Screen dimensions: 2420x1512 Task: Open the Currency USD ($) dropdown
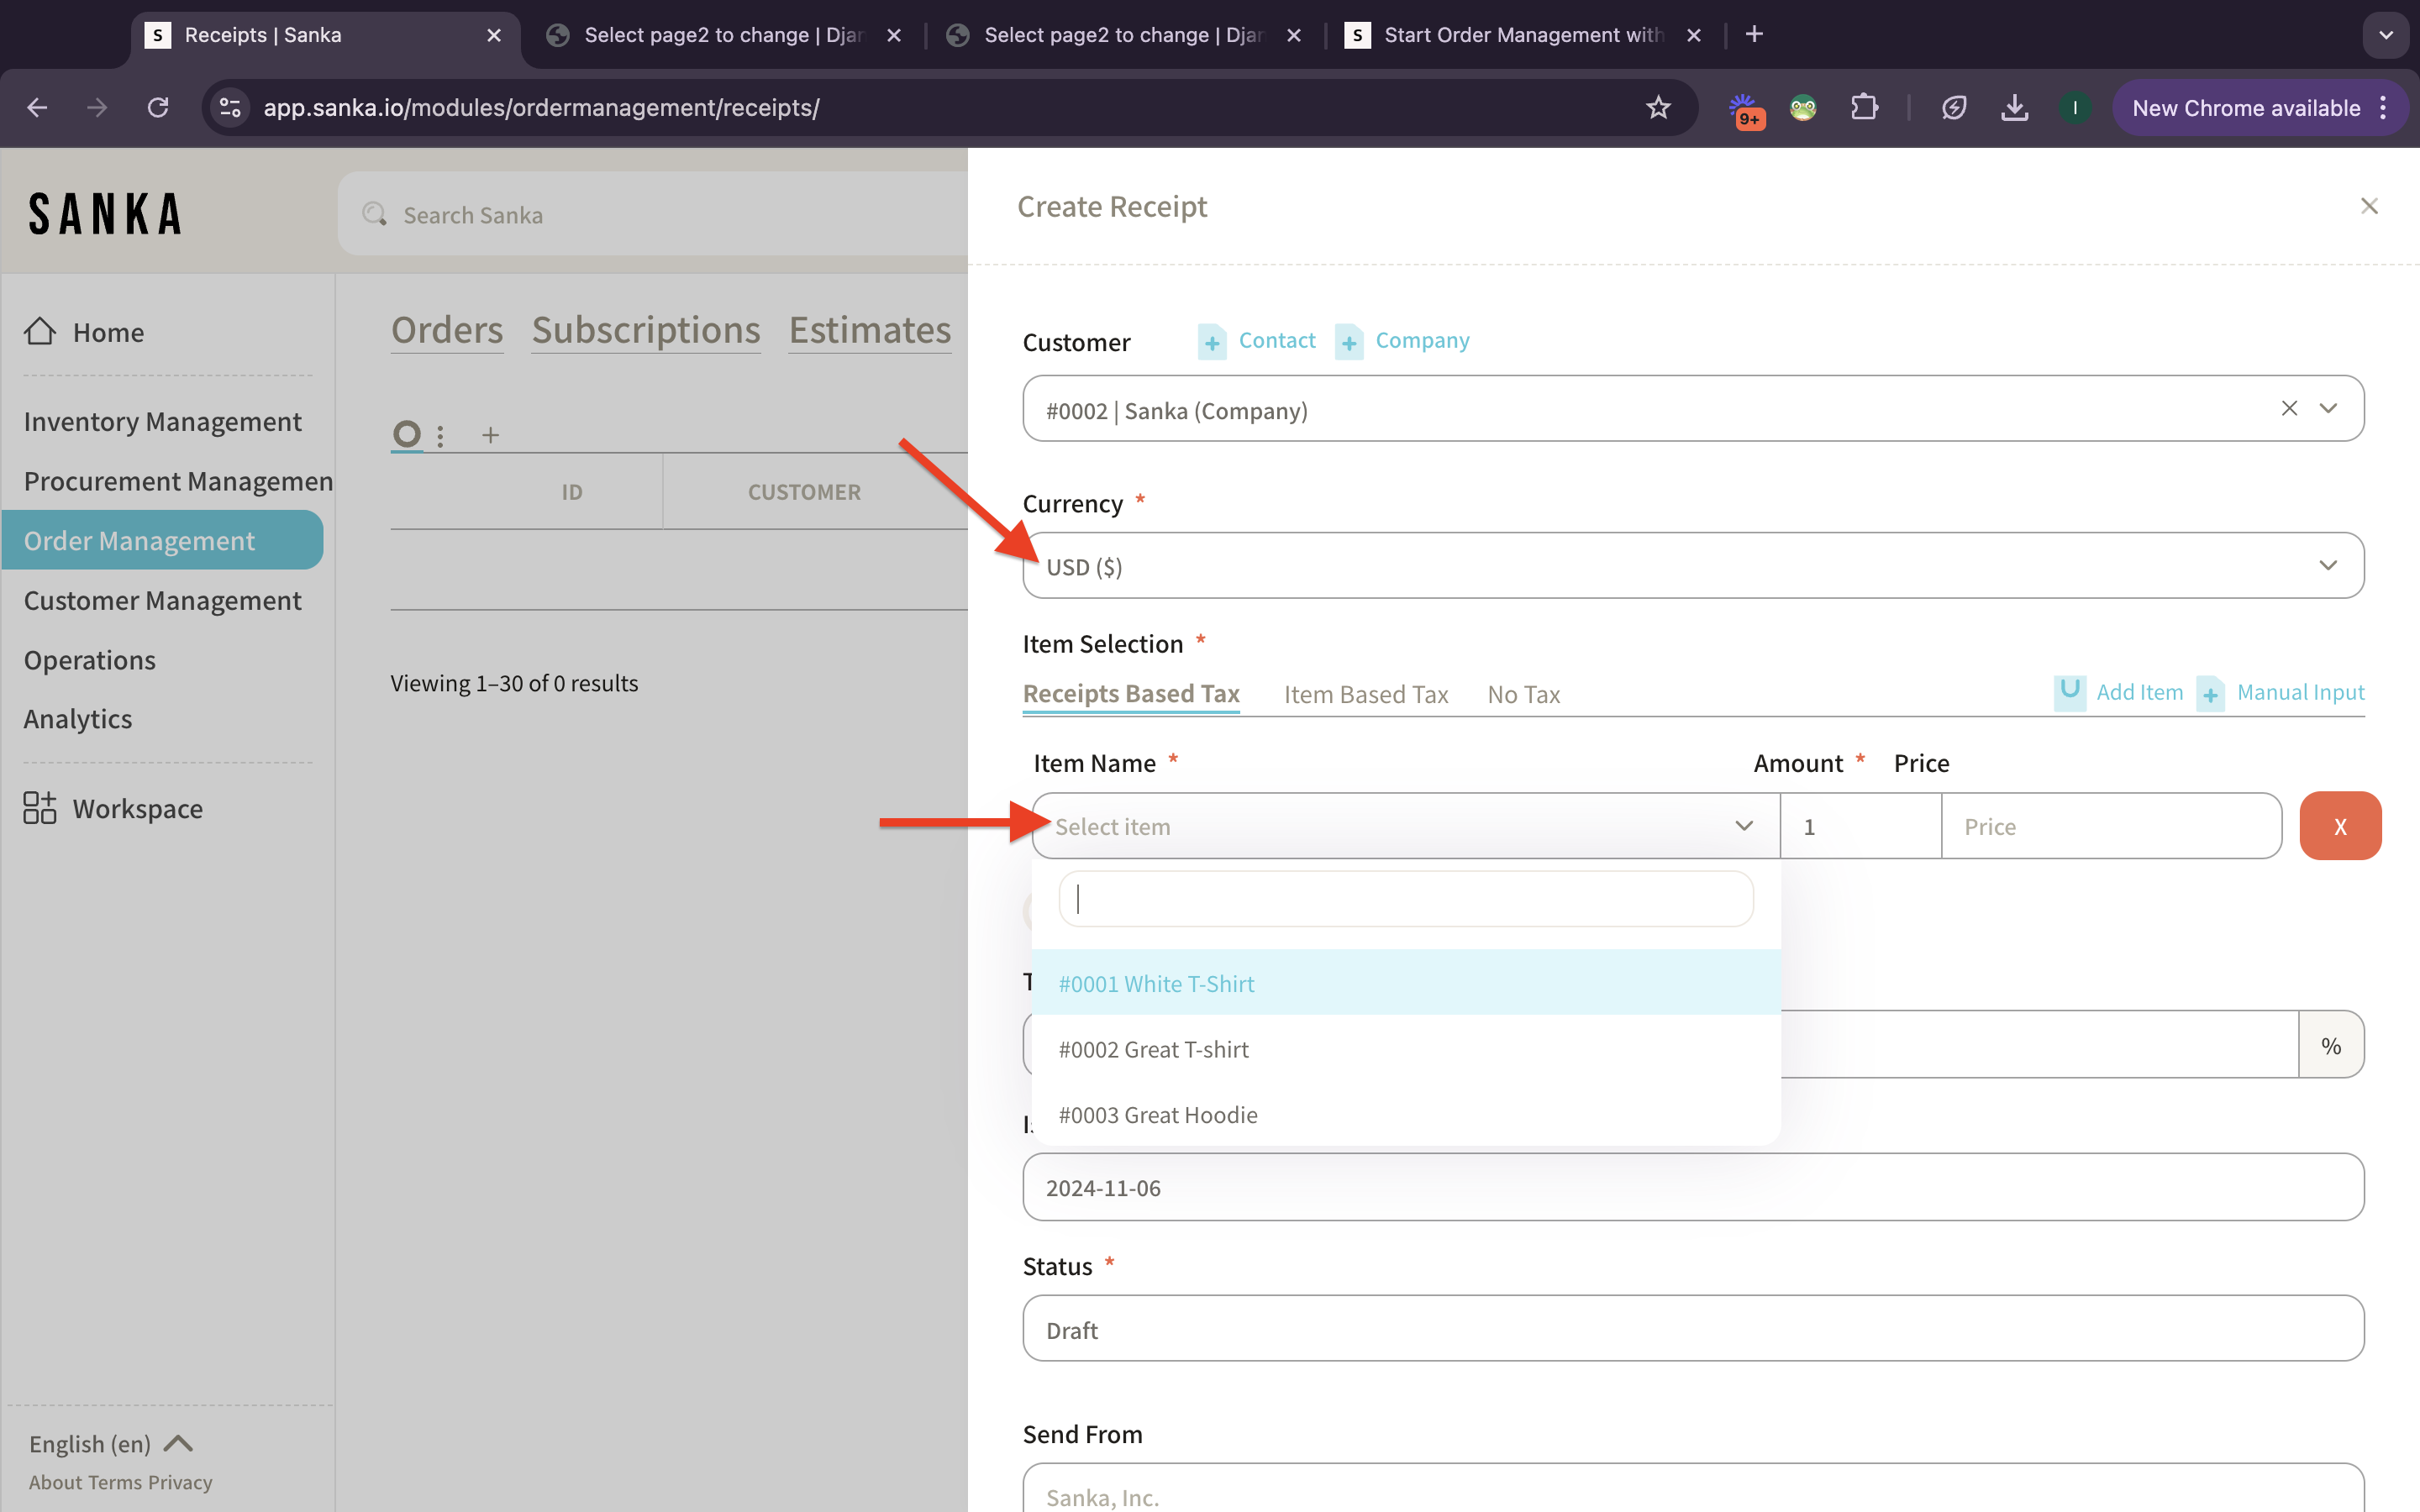[x=1693, y=565]
